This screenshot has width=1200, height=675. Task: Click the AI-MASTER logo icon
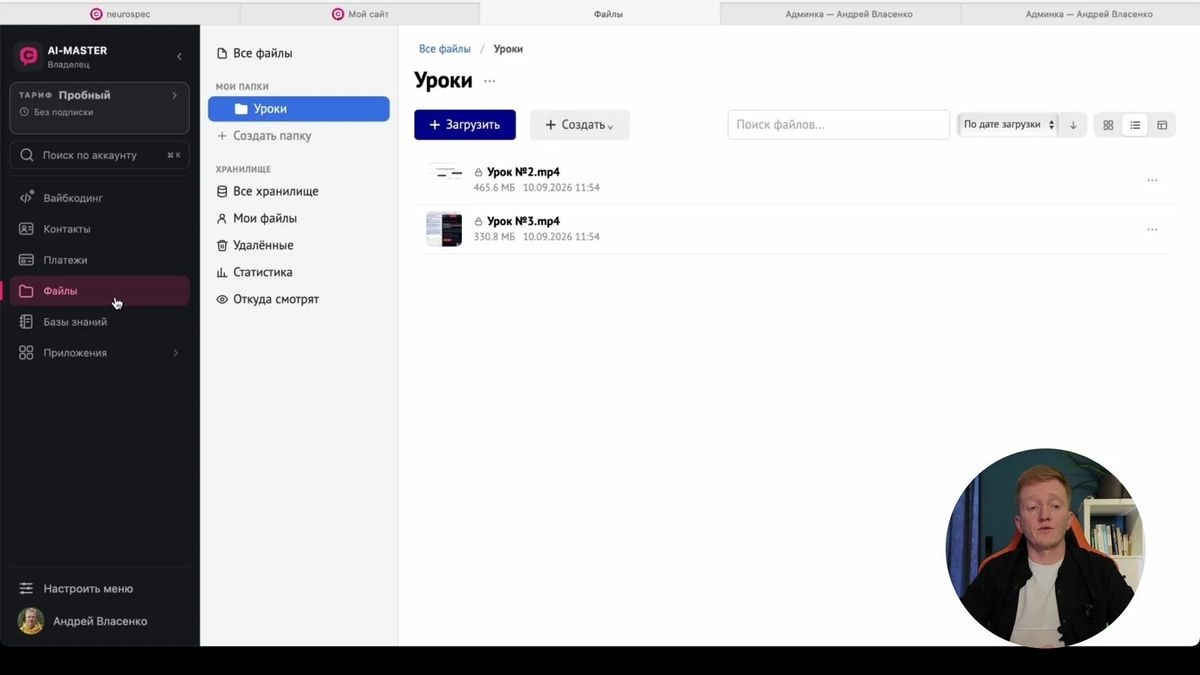point(29,56)
